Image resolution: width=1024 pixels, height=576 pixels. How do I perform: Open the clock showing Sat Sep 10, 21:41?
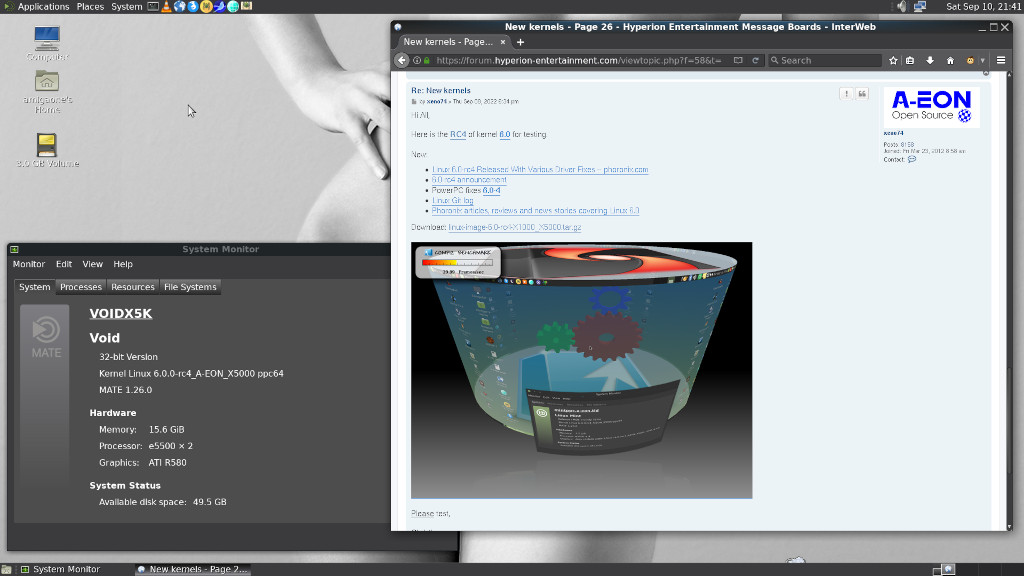point(984,7)
